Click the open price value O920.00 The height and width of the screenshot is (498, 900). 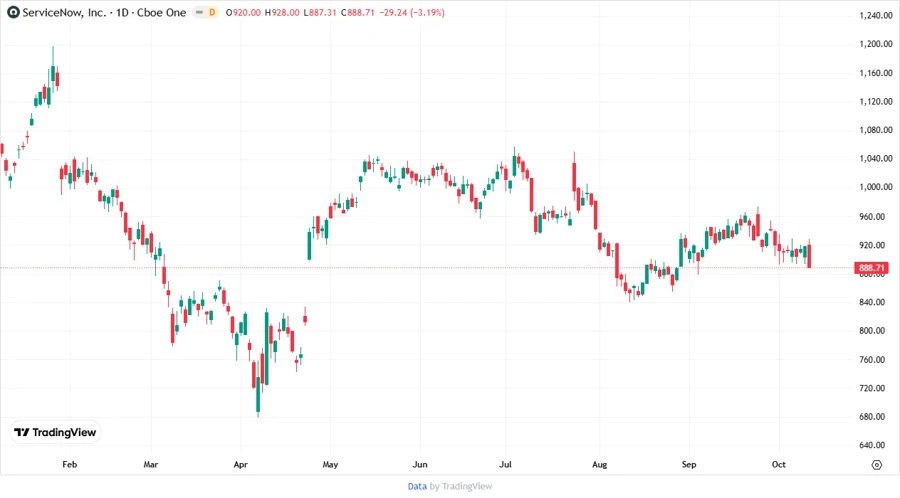(241, 12)
